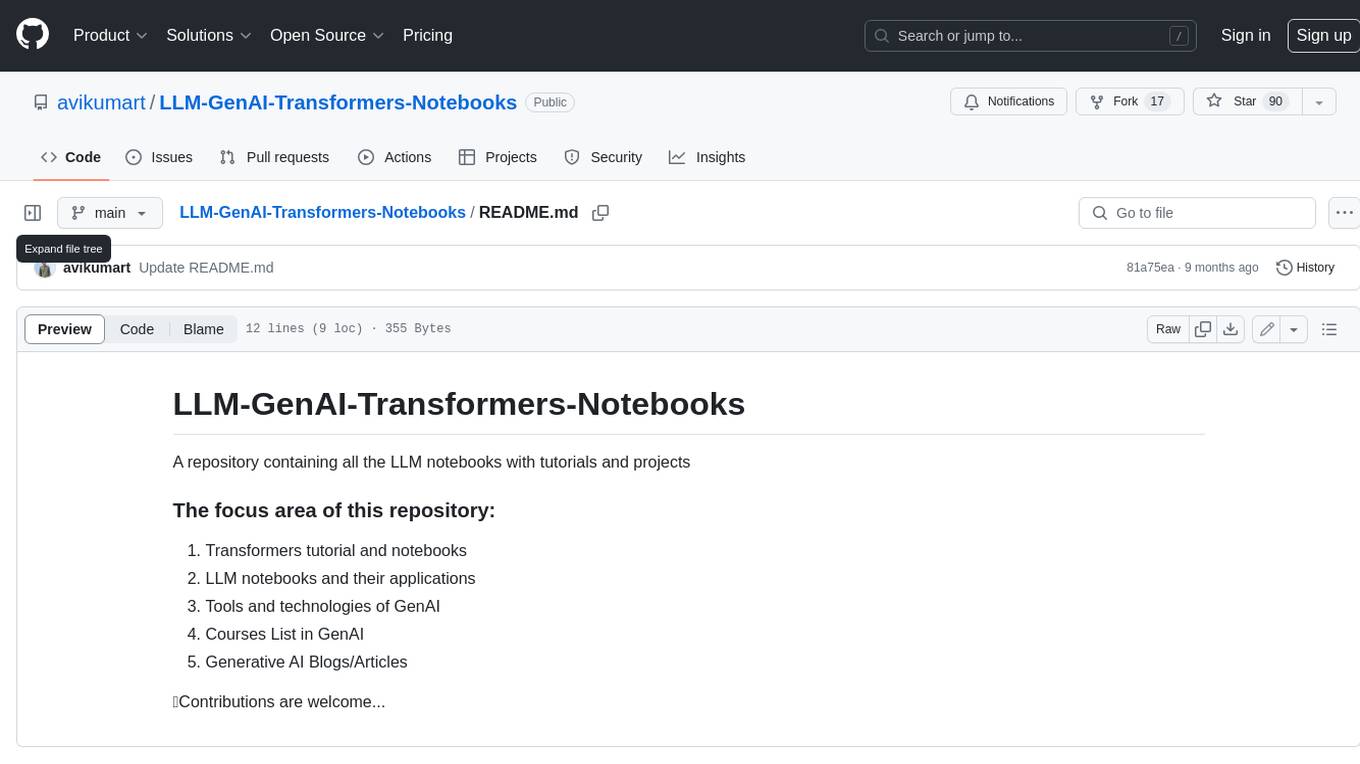Viewport: 1360px width, 764px height.
Task: Focus the Go to file input
Action: tap(1197, 213)
